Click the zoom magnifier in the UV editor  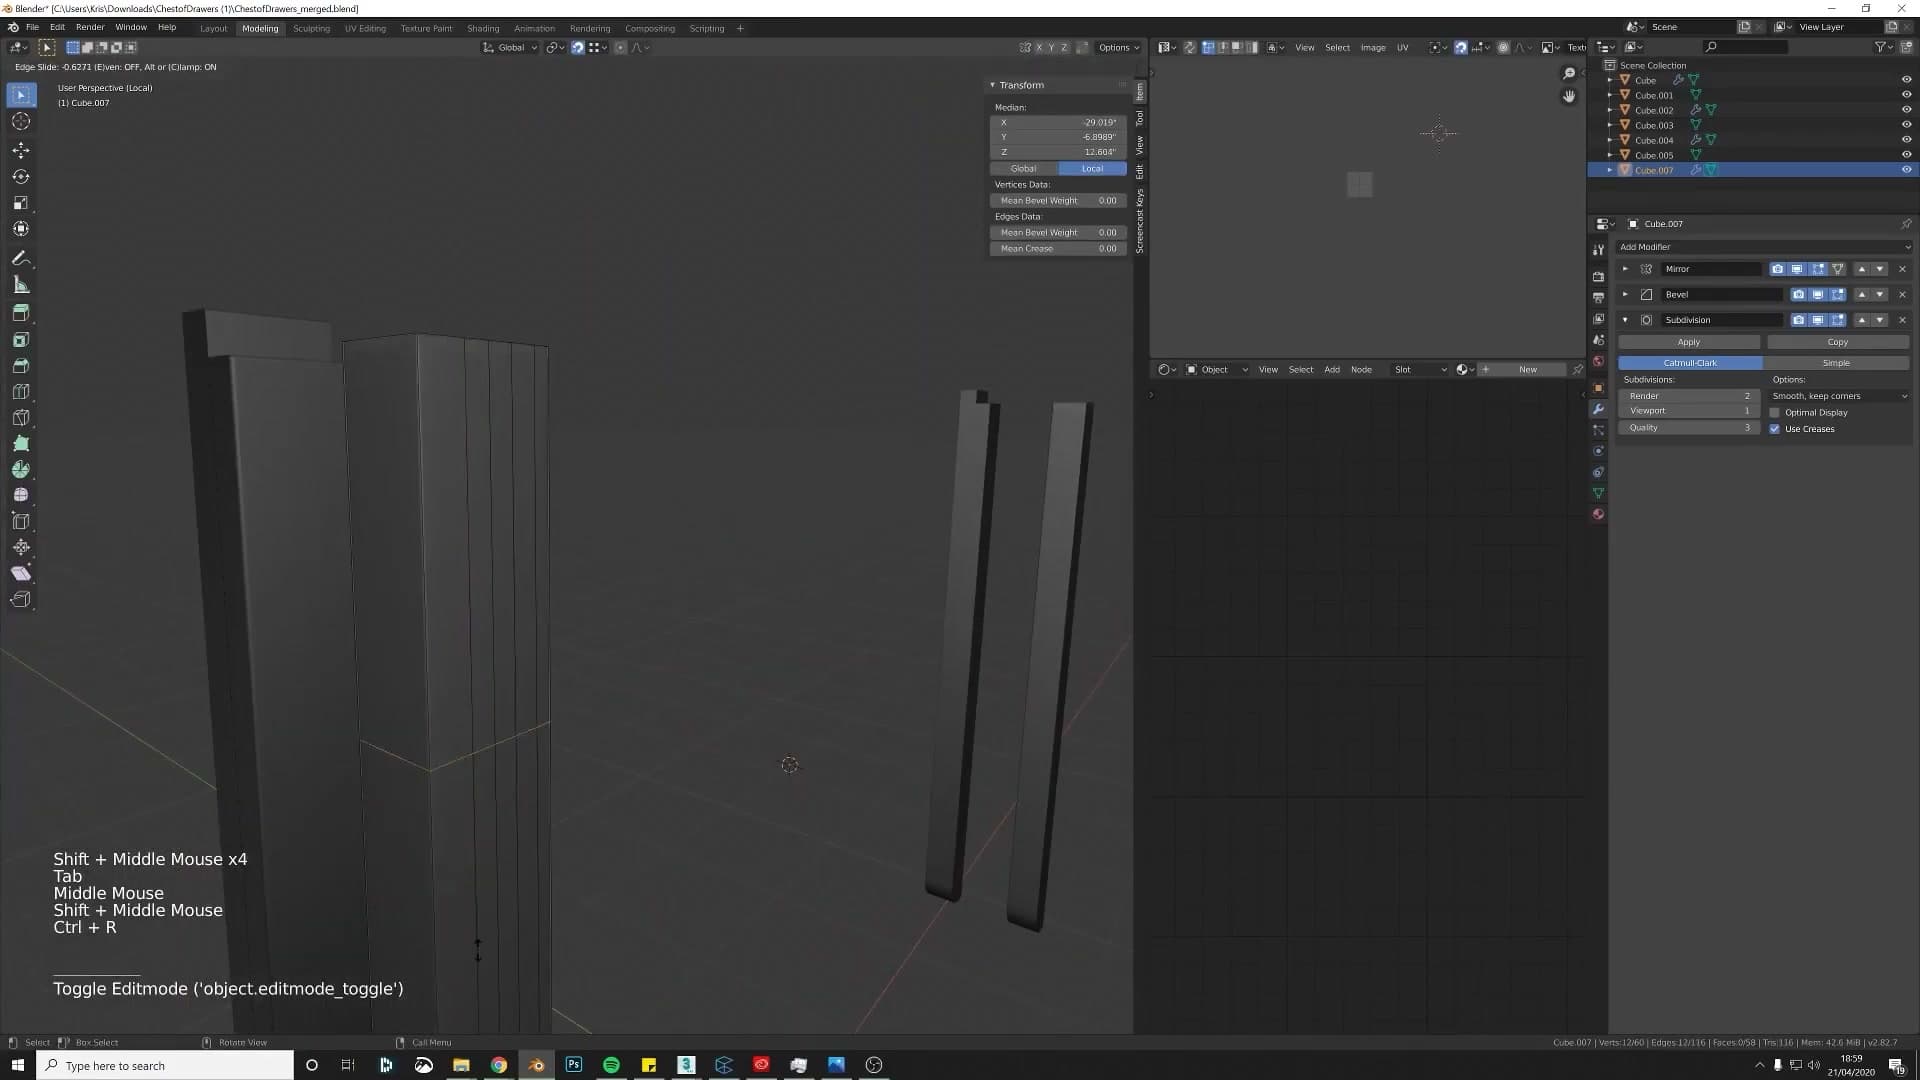1569,73
